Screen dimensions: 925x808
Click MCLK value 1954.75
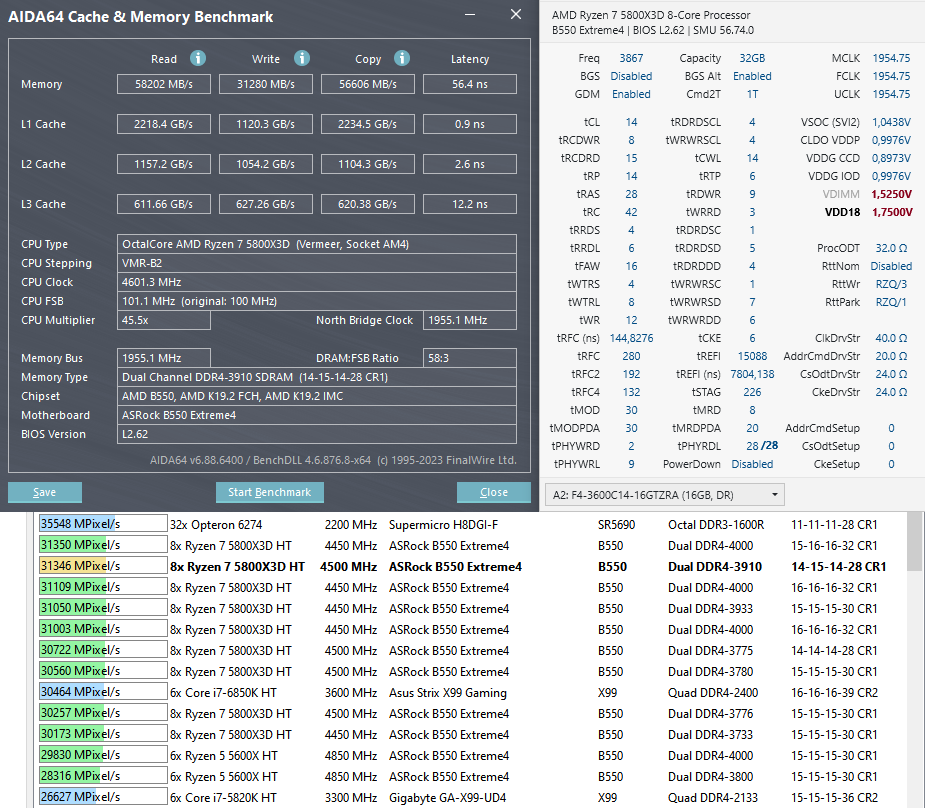[x=891, y=58]
